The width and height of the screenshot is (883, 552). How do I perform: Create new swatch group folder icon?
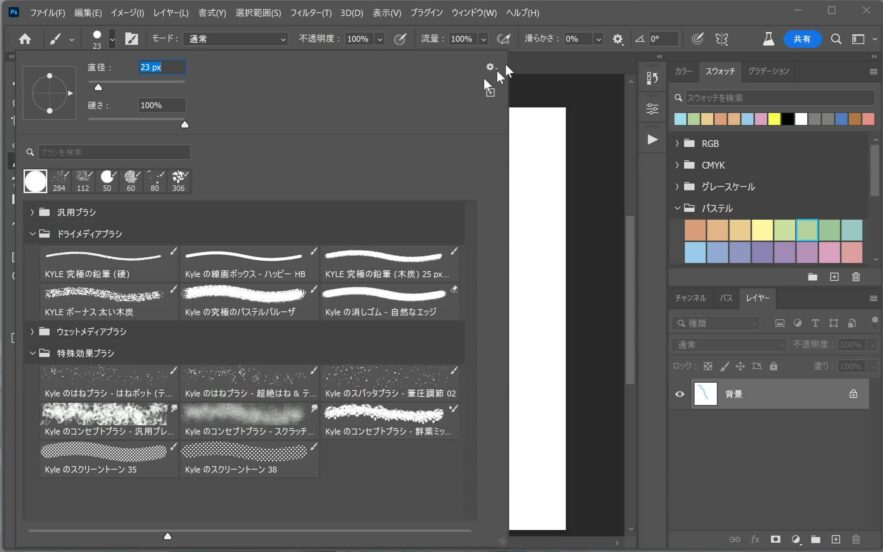pyautogui.click(x=812, y=277)
